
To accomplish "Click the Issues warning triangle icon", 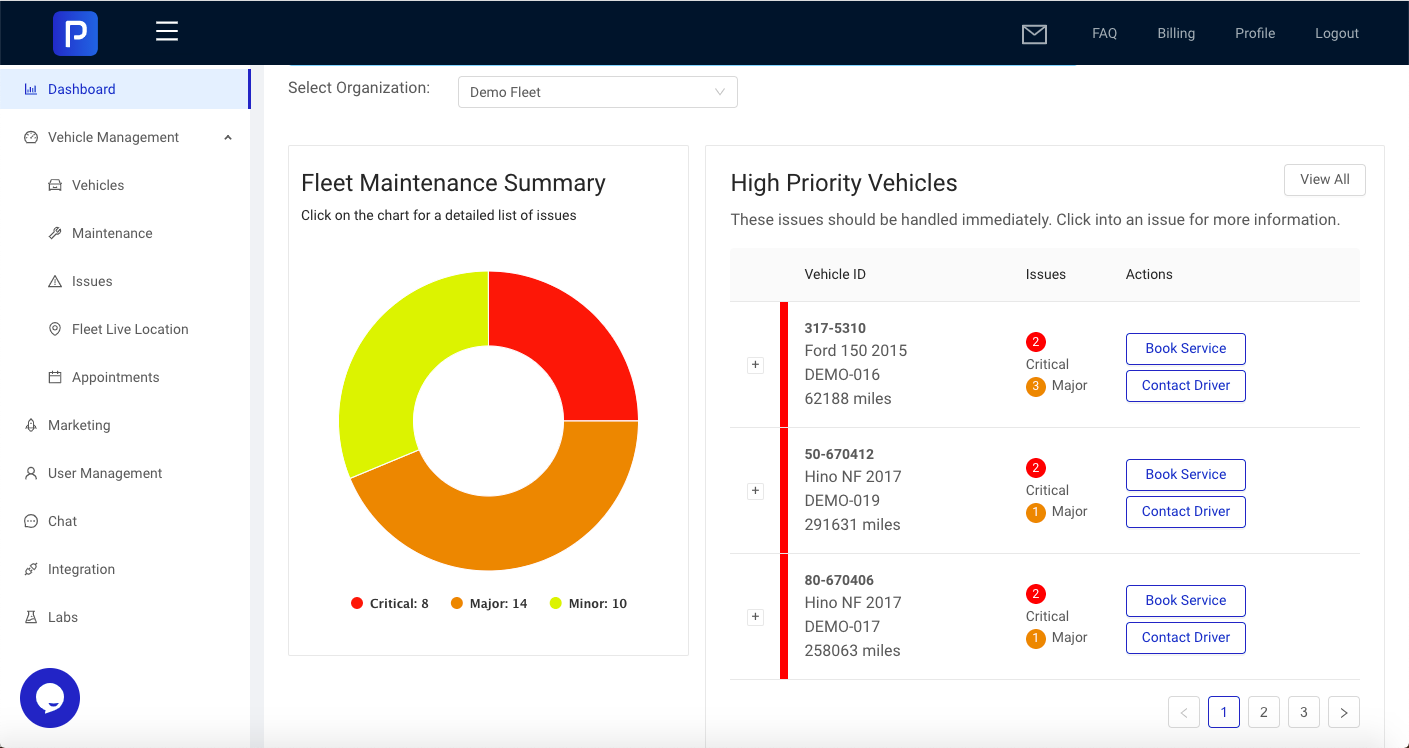I will pos(55,282).
